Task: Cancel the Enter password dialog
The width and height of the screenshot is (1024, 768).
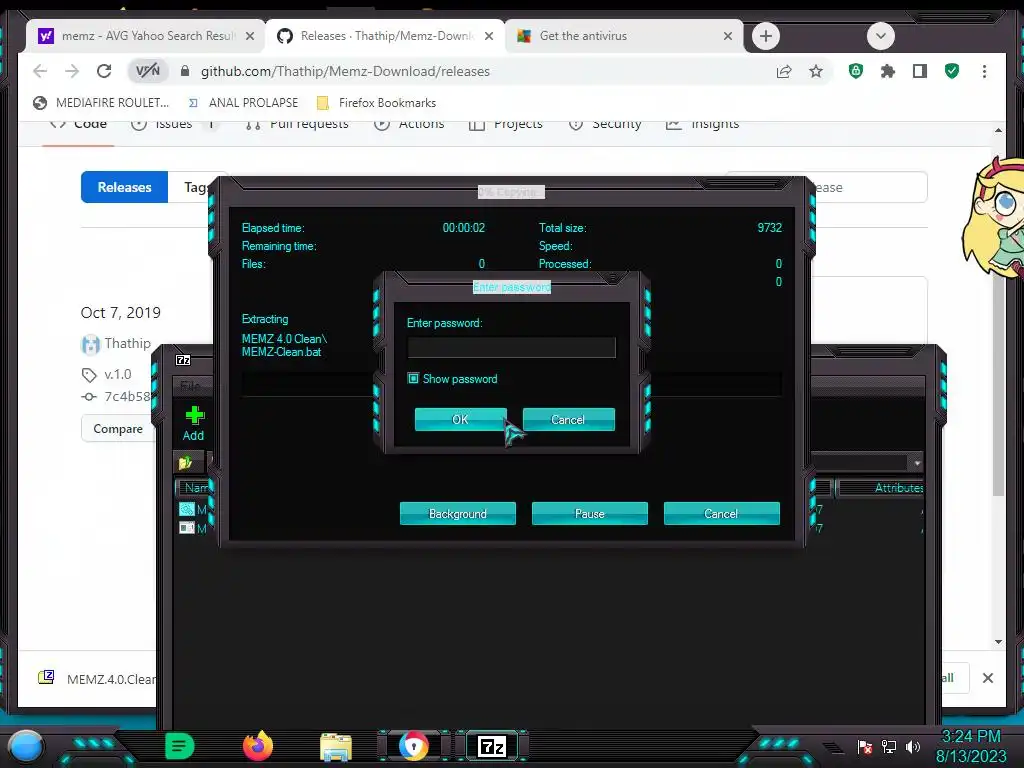Action: point(568,419)
